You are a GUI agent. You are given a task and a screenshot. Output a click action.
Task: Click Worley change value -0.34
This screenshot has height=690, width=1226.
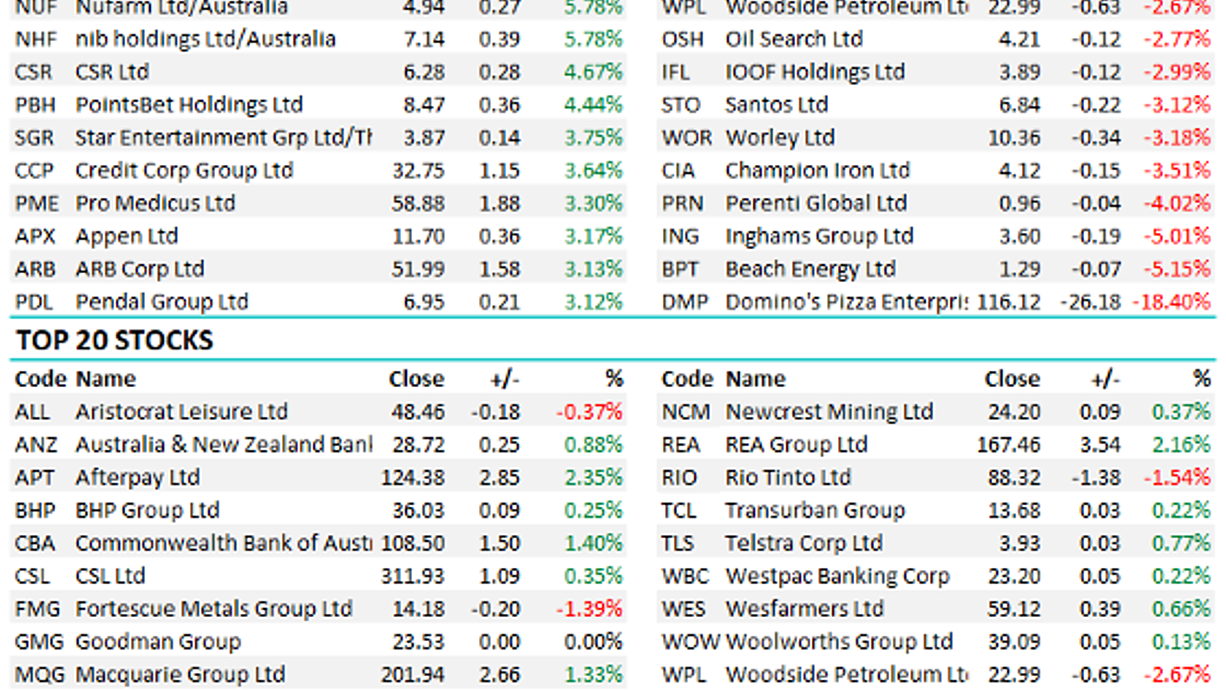[1096, 139]
